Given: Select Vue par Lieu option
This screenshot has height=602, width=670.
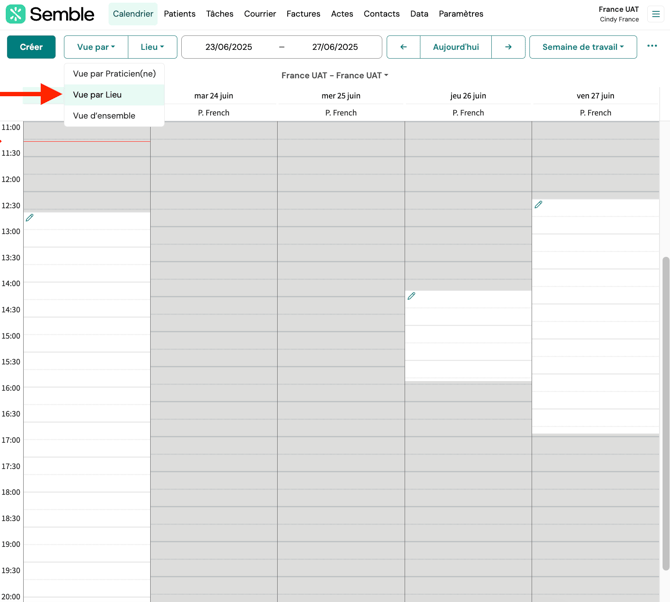Looking at the screenshot, I should tap(98, 95).
